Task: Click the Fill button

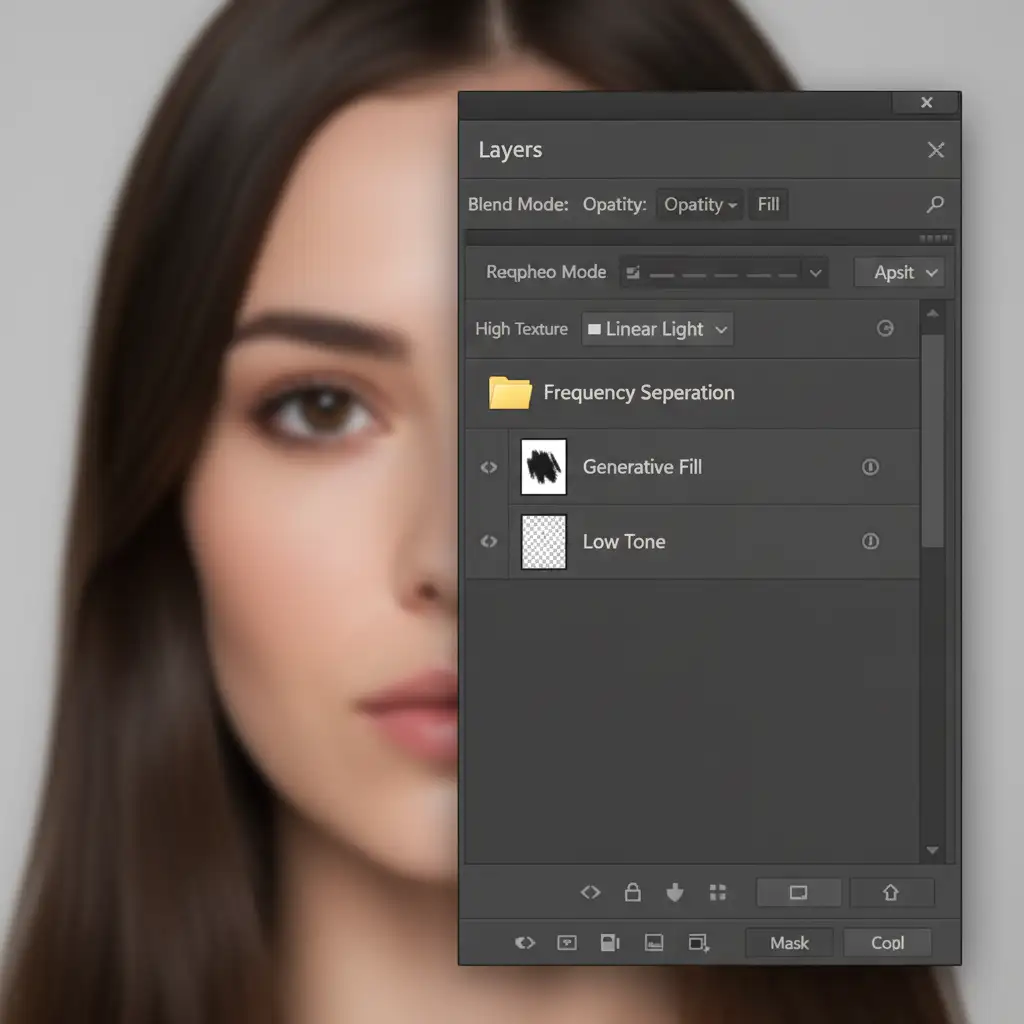Action: [768, 205]
